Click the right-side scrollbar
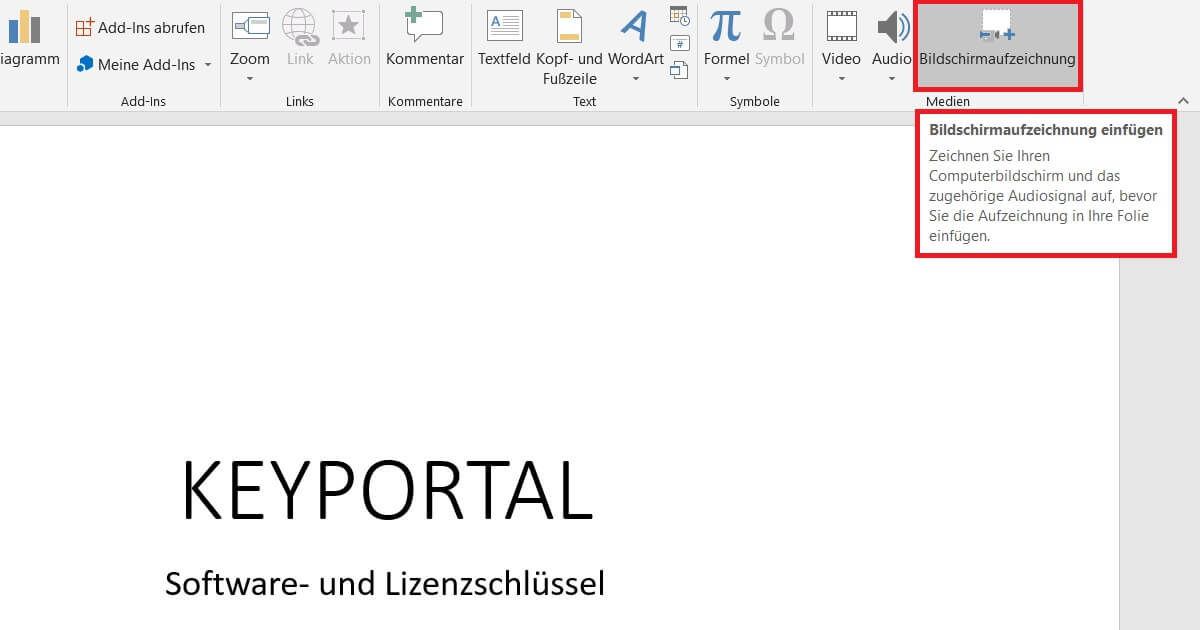 point(1158,350)
